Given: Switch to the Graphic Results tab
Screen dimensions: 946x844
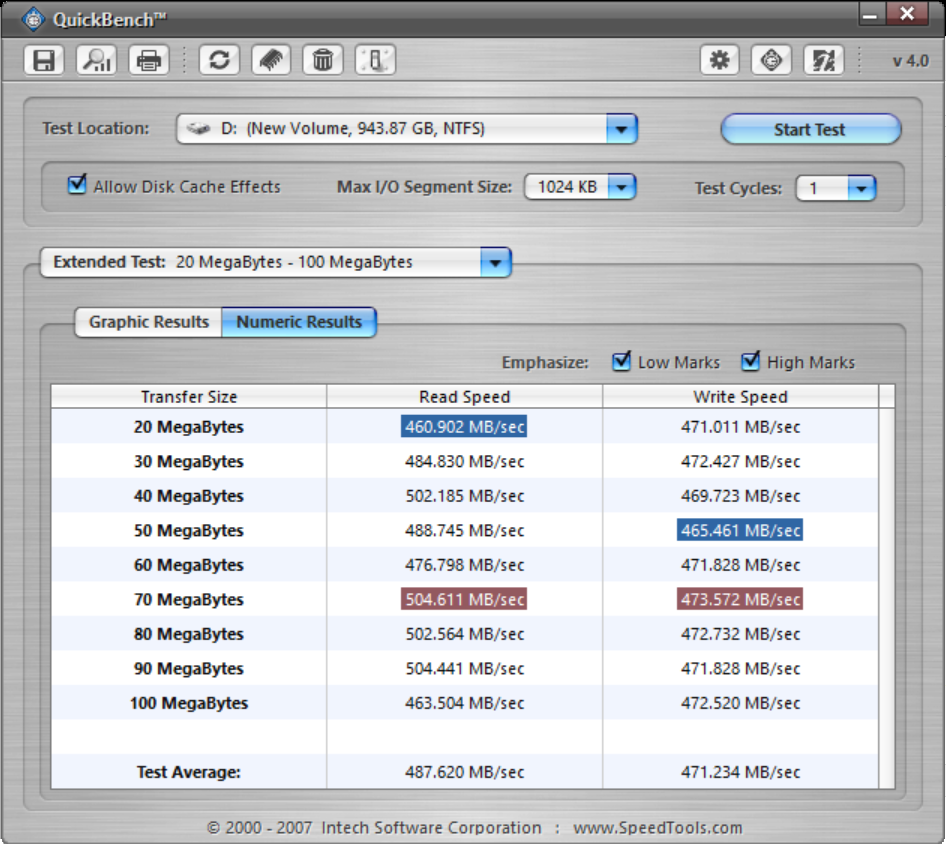Looking at the screenshot, I should pos(148,322).
